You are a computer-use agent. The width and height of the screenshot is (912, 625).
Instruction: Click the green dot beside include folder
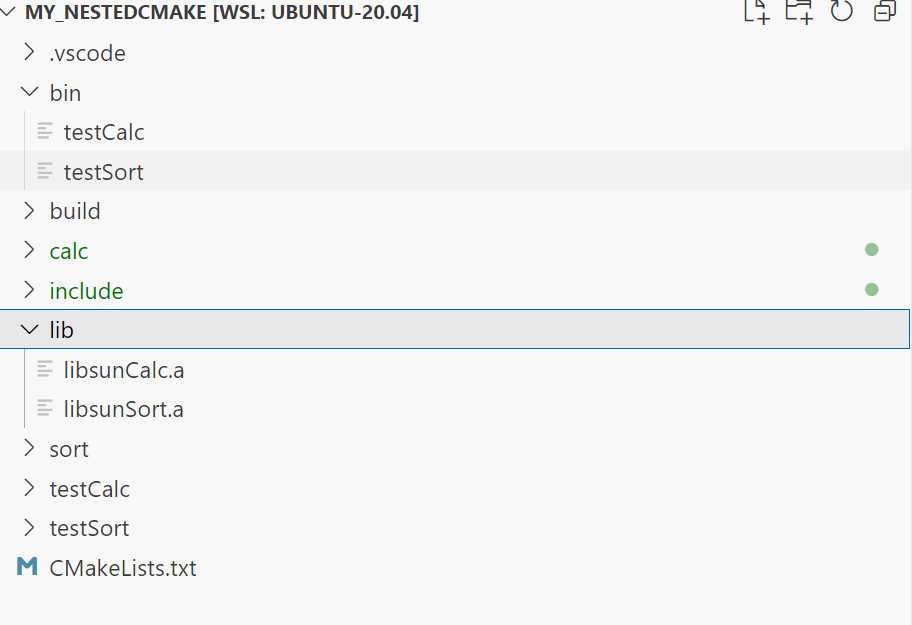(x=871, y=290)
